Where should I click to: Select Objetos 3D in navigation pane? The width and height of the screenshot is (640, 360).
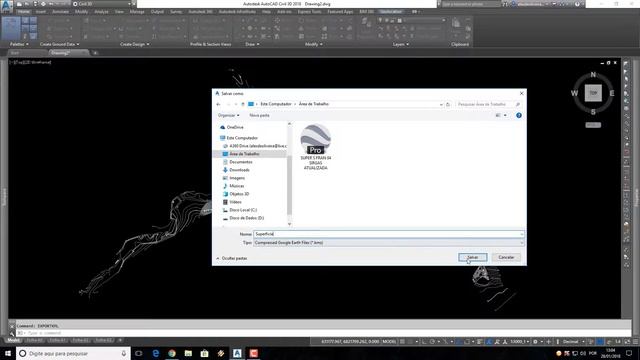point(239,194)
